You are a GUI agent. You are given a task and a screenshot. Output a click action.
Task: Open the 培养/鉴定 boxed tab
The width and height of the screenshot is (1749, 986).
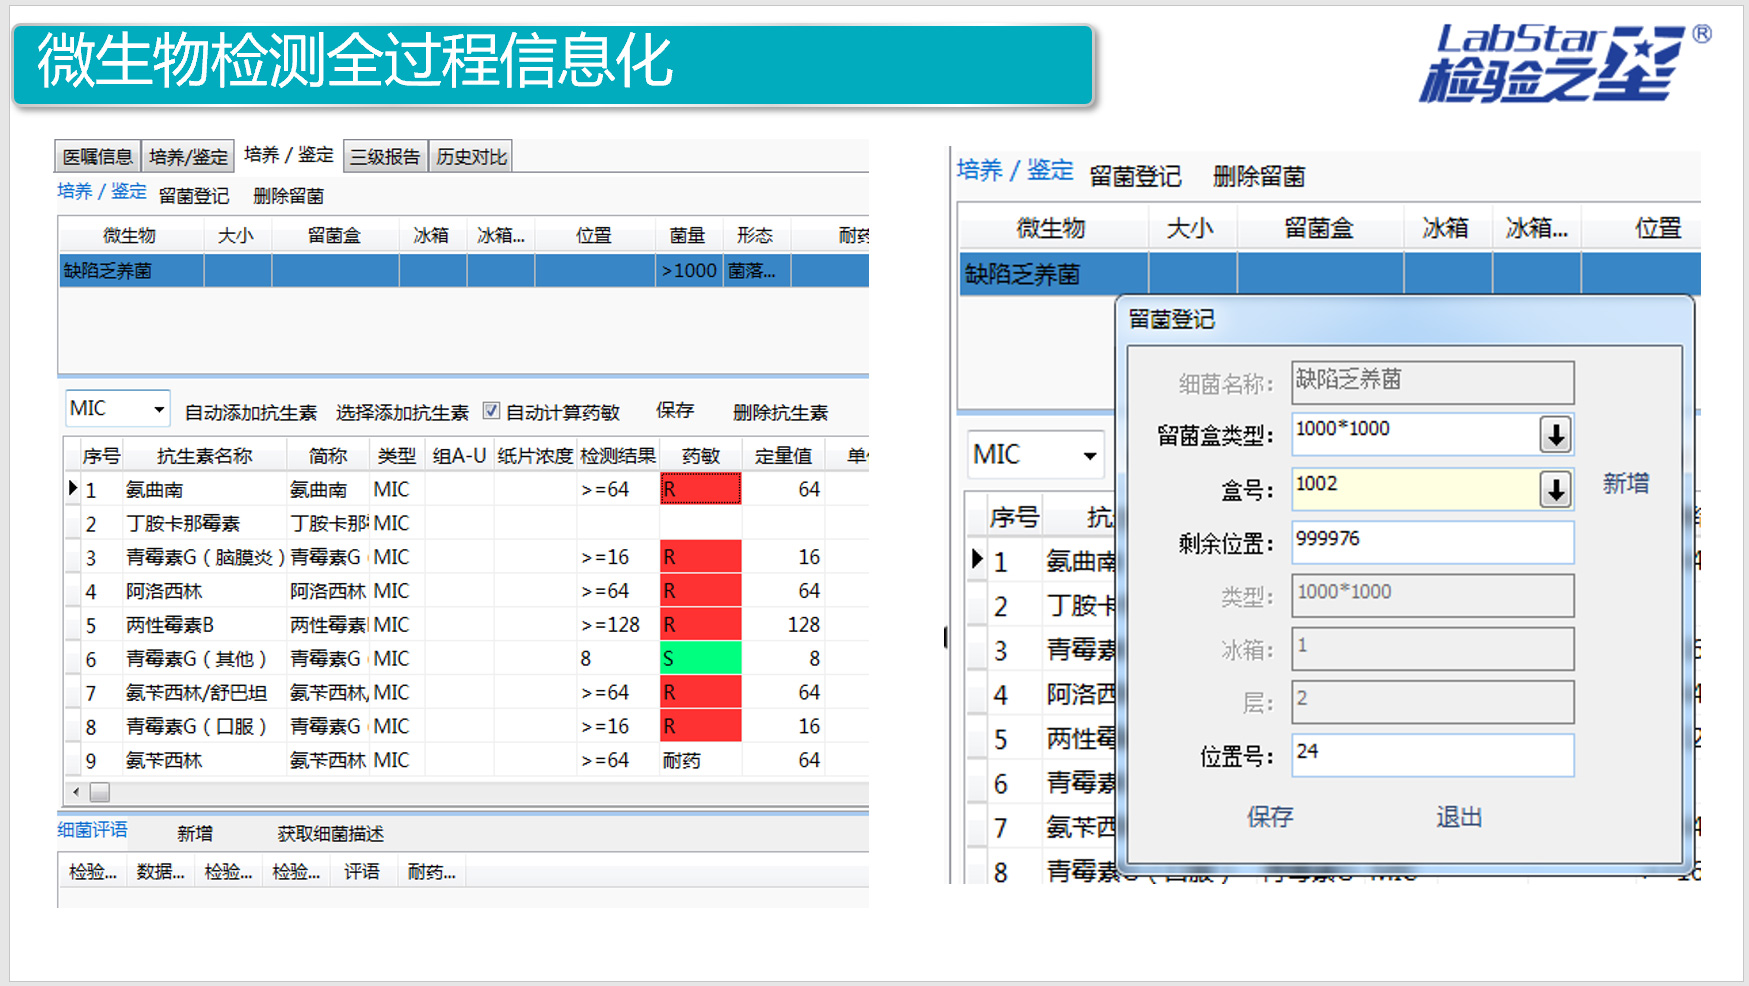click(188, 156)
